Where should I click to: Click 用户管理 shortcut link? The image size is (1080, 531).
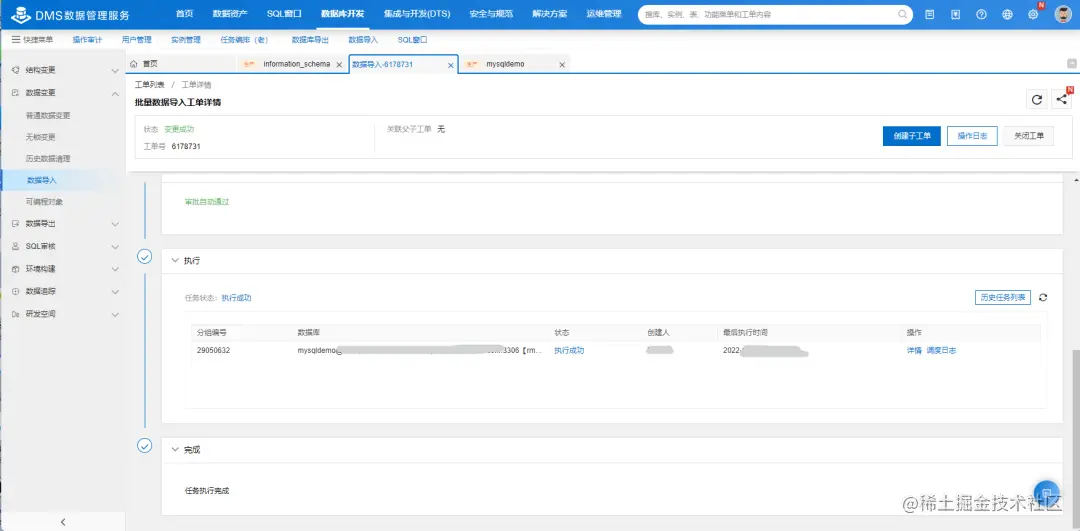click(136, 40)
